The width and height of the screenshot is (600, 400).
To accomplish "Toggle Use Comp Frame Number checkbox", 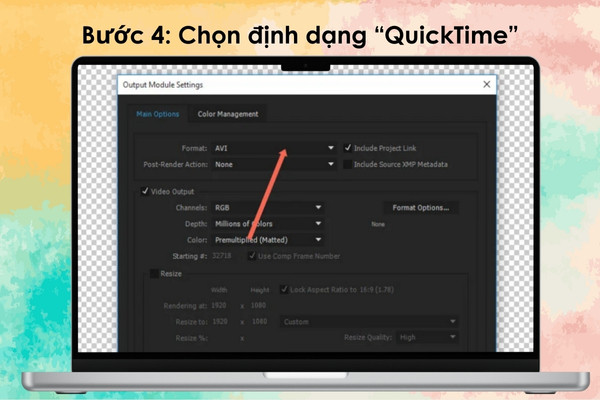I will tap(252, 256).
